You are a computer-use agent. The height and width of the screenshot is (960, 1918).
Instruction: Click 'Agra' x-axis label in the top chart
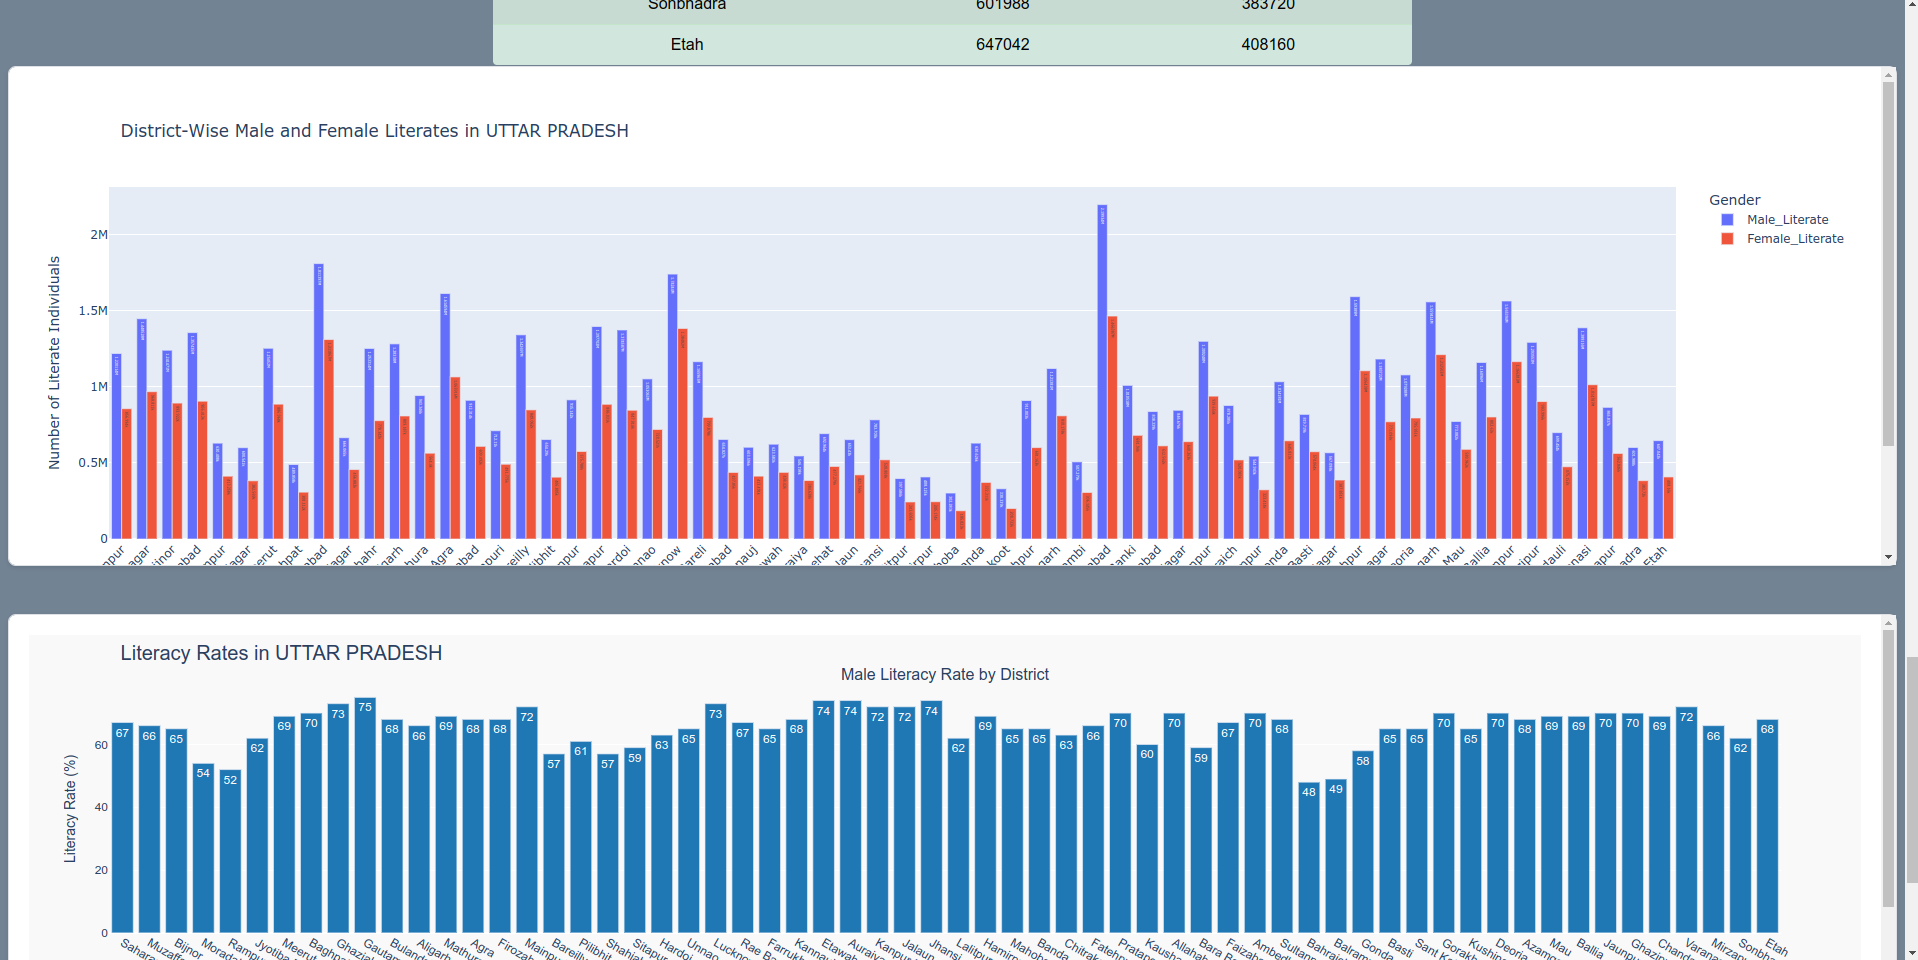point(442,555)
